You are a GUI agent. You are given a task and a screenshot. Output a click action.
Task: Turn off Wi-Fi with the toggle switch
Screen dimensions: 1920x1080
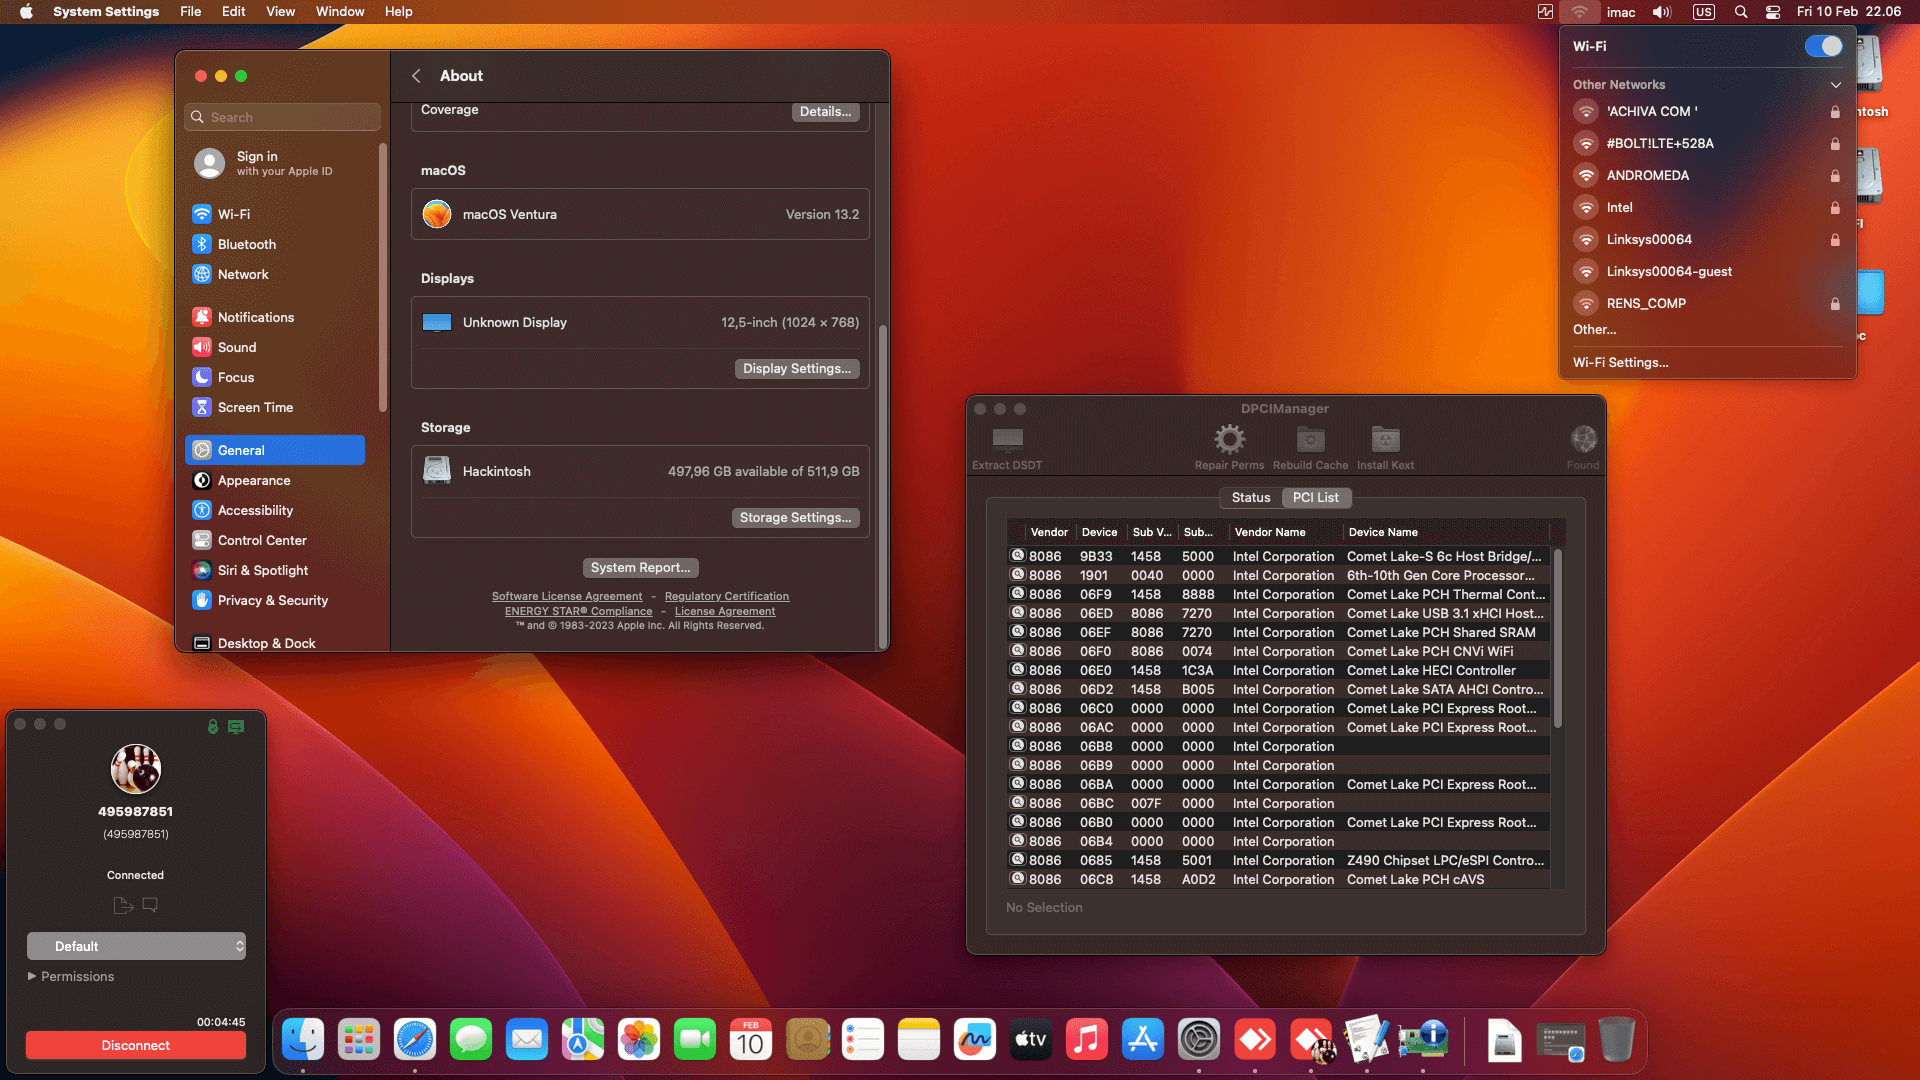click(x=1824, y=46)
